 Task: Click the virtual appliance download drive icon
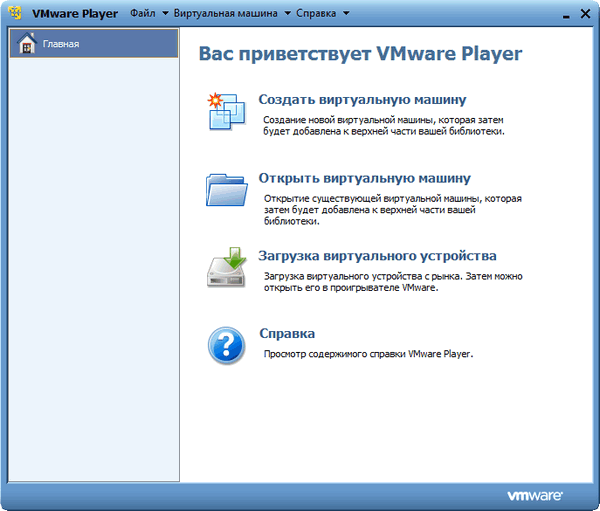[227, 267]
